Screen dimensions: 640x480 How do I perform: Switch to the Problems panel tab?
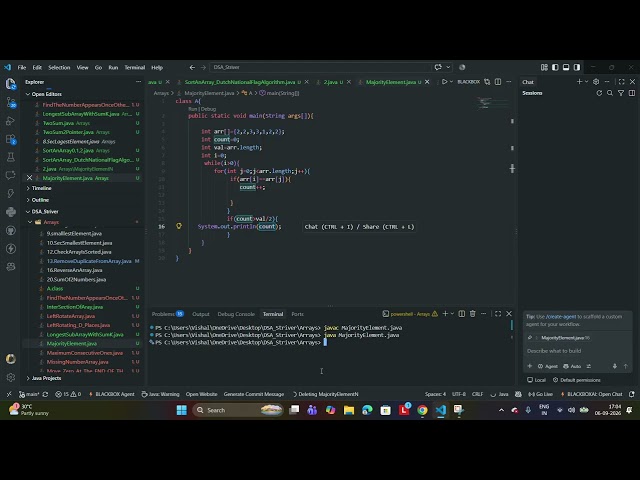tap(167, 314)
